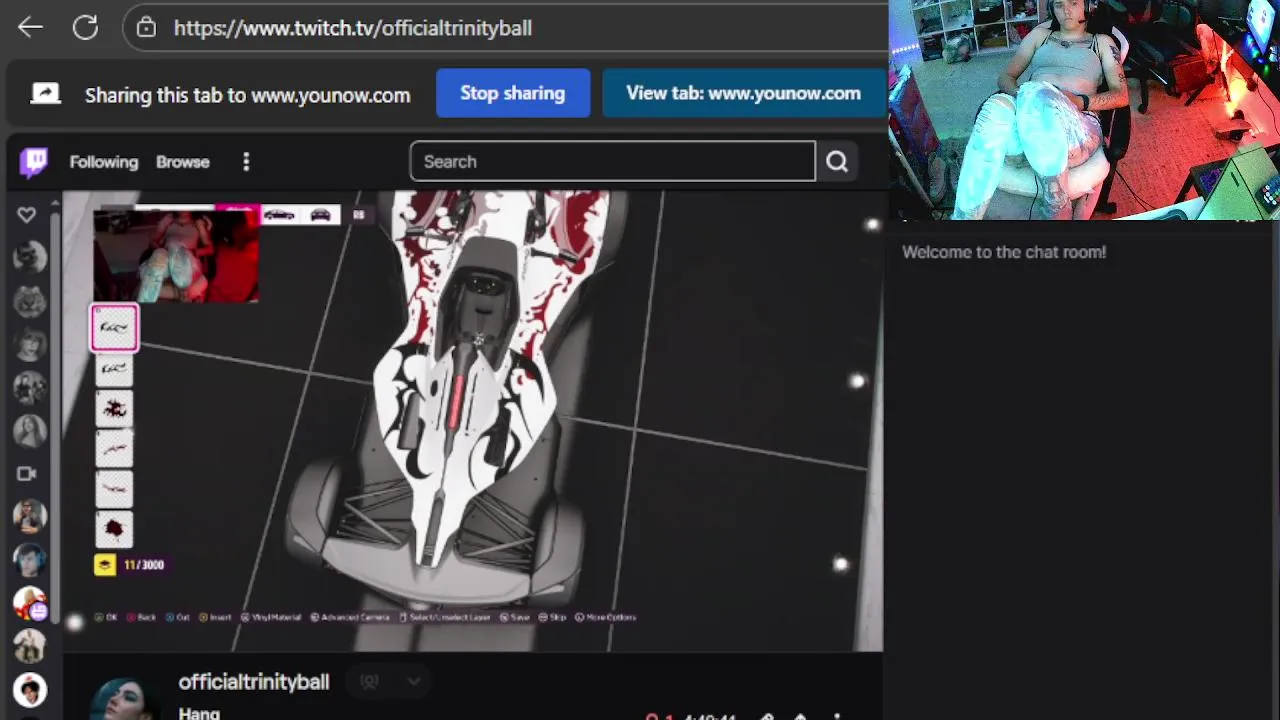Image resolution: width=1280 pixels, height=720 pixels.
Task: Switch to the second car side-view tab
Action: coord(320,214)
